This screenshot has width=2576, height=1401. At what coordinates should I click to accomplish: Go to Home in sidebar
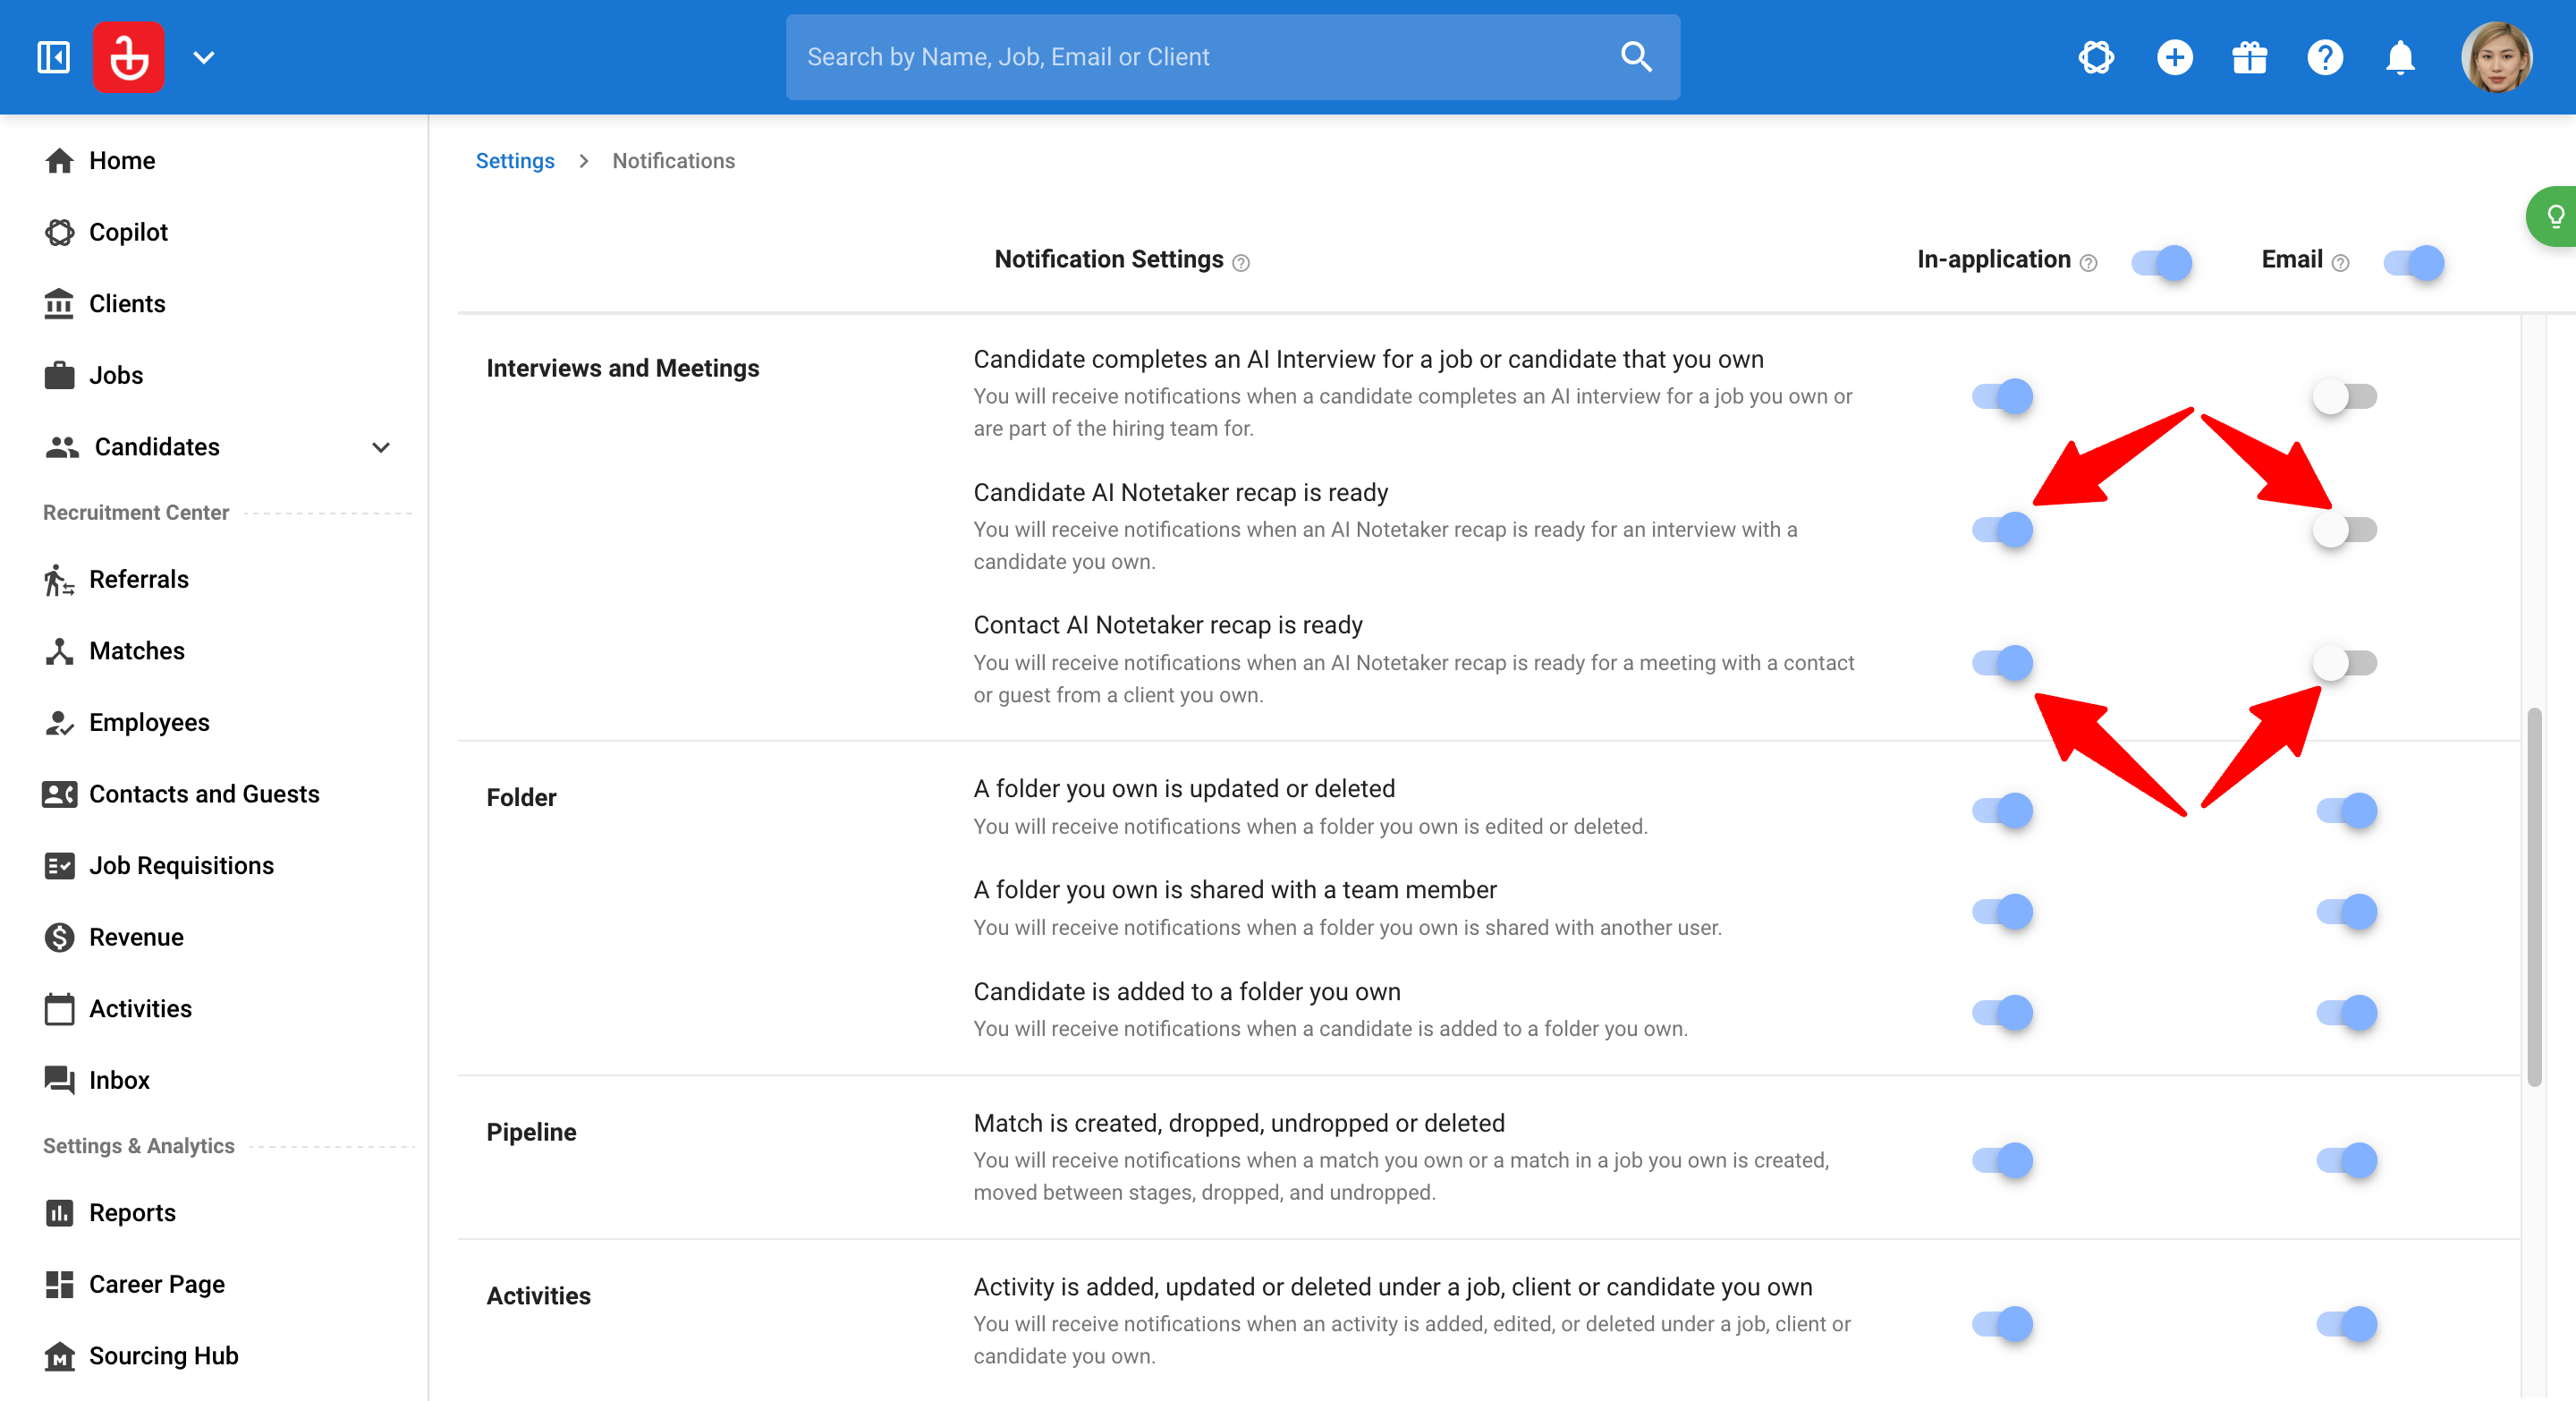(122, 160)
